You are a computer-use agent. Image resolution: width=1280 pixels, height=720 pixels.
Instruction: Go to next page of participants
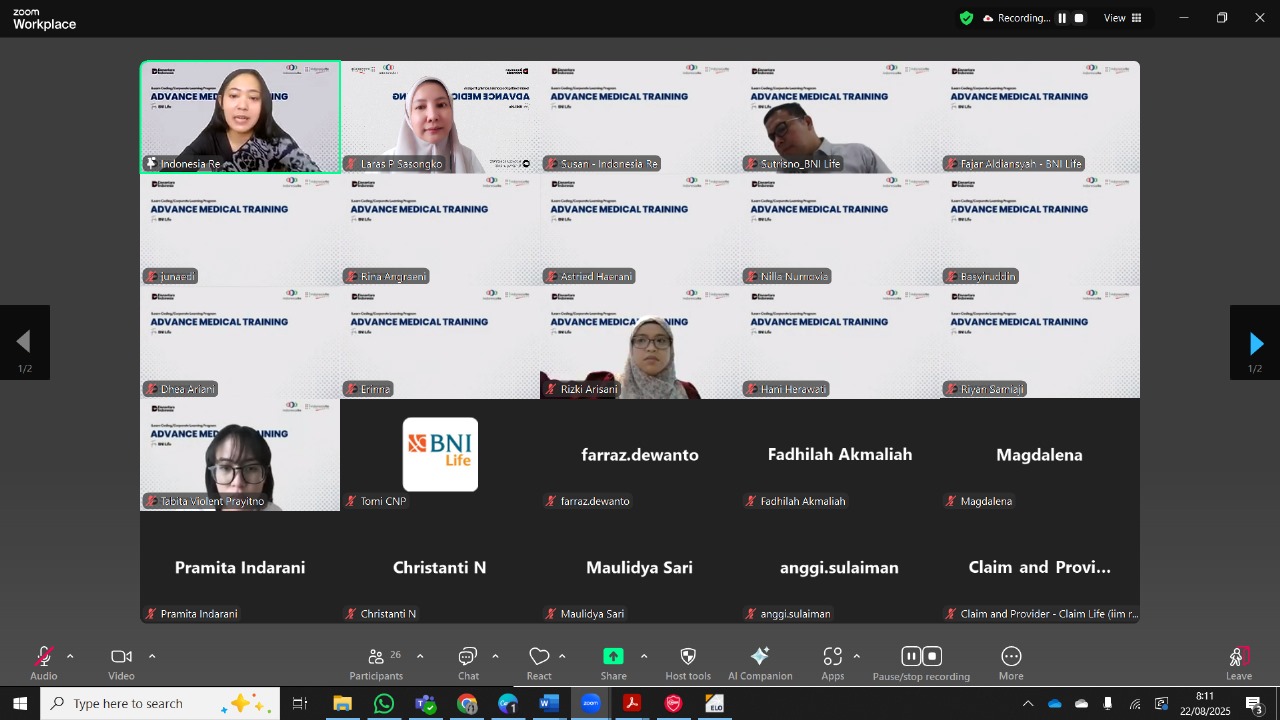point(1255,344)
